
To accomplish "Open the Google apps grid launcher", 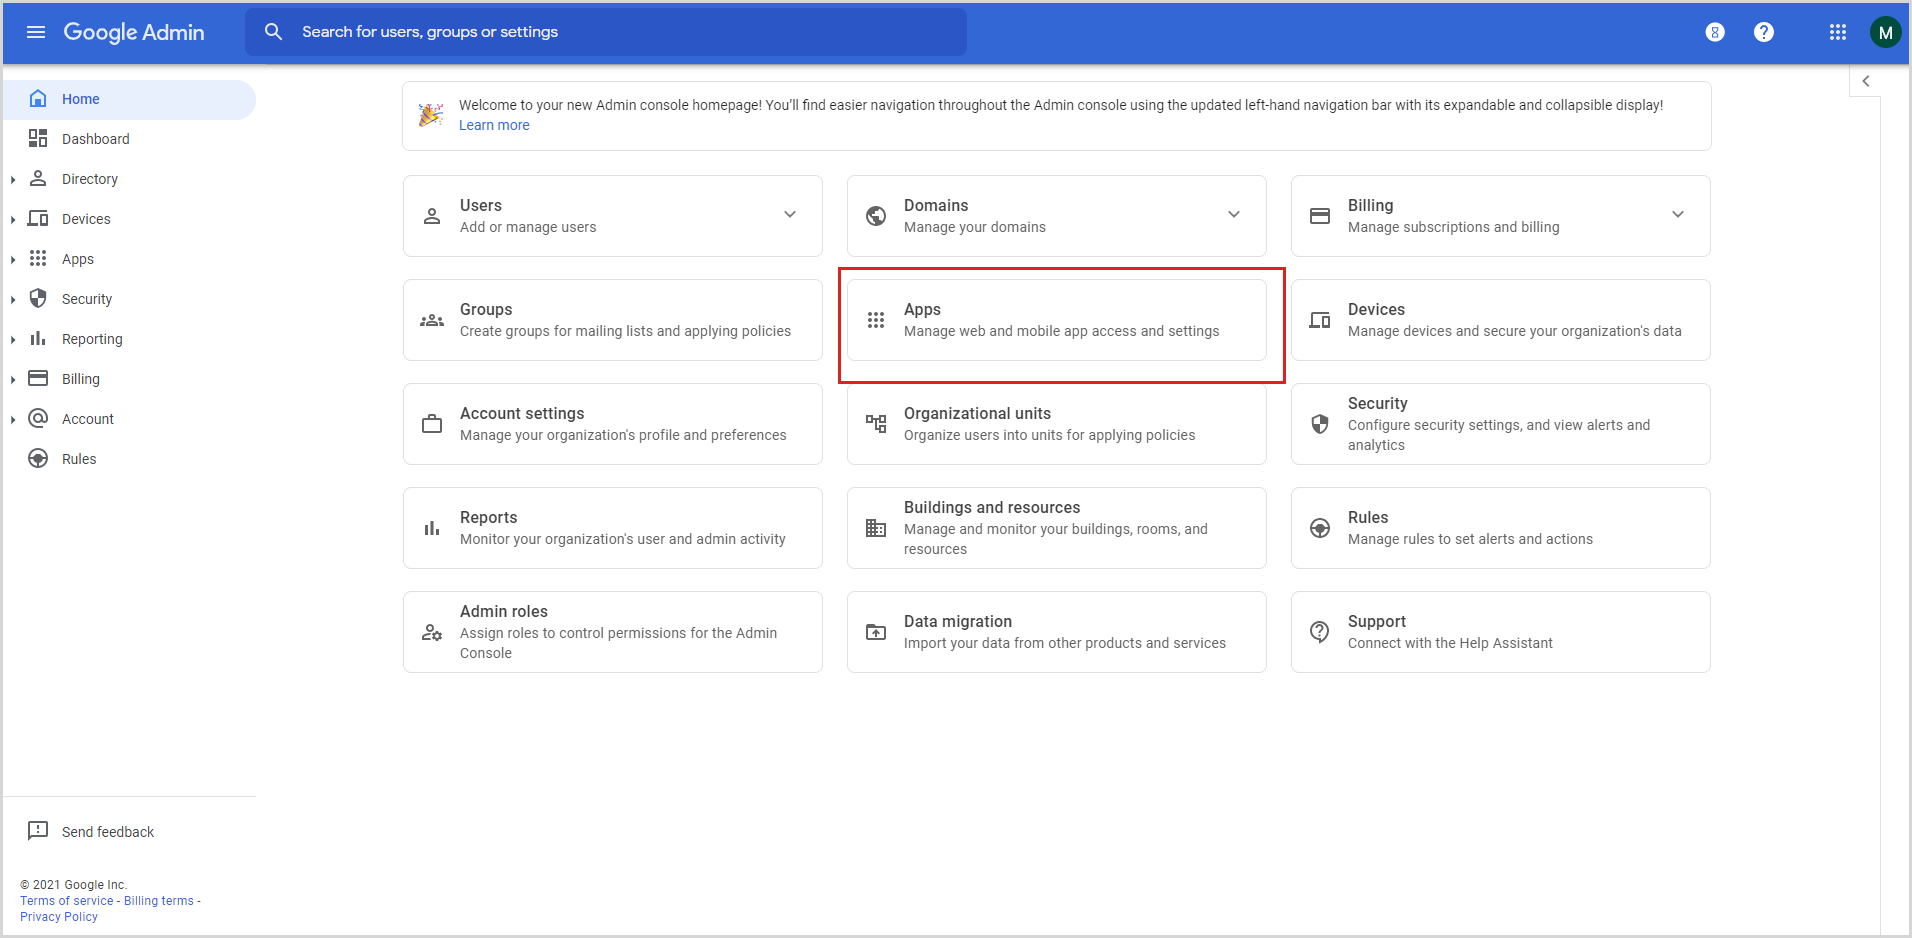I will coord(1837,31).
